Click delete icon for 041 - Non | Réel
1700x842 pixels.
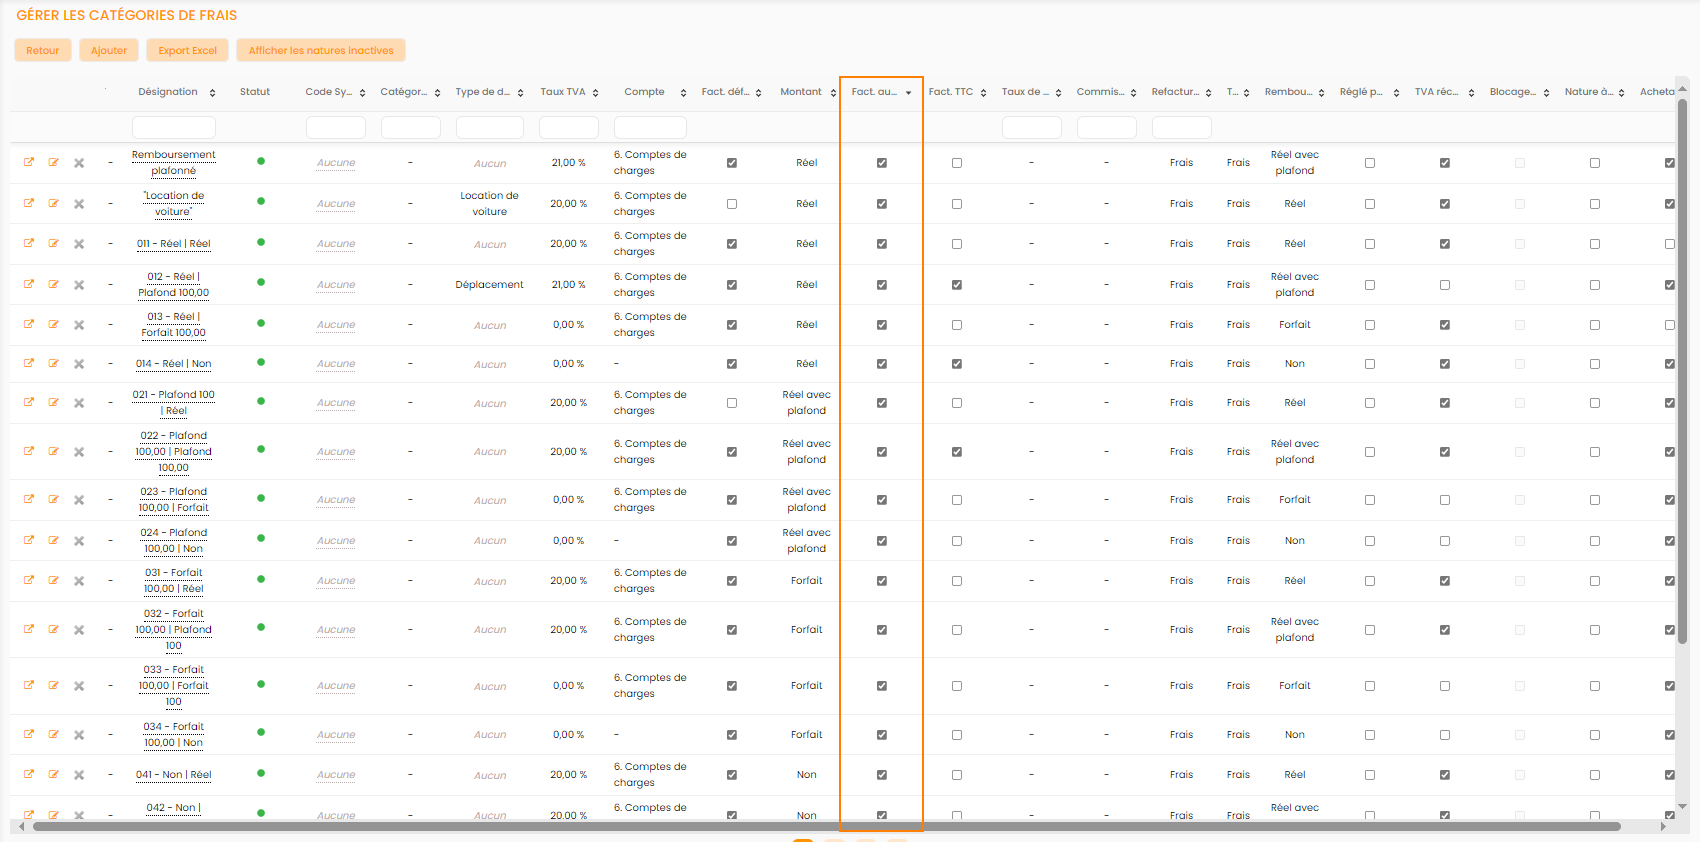(x=79, y=775)
